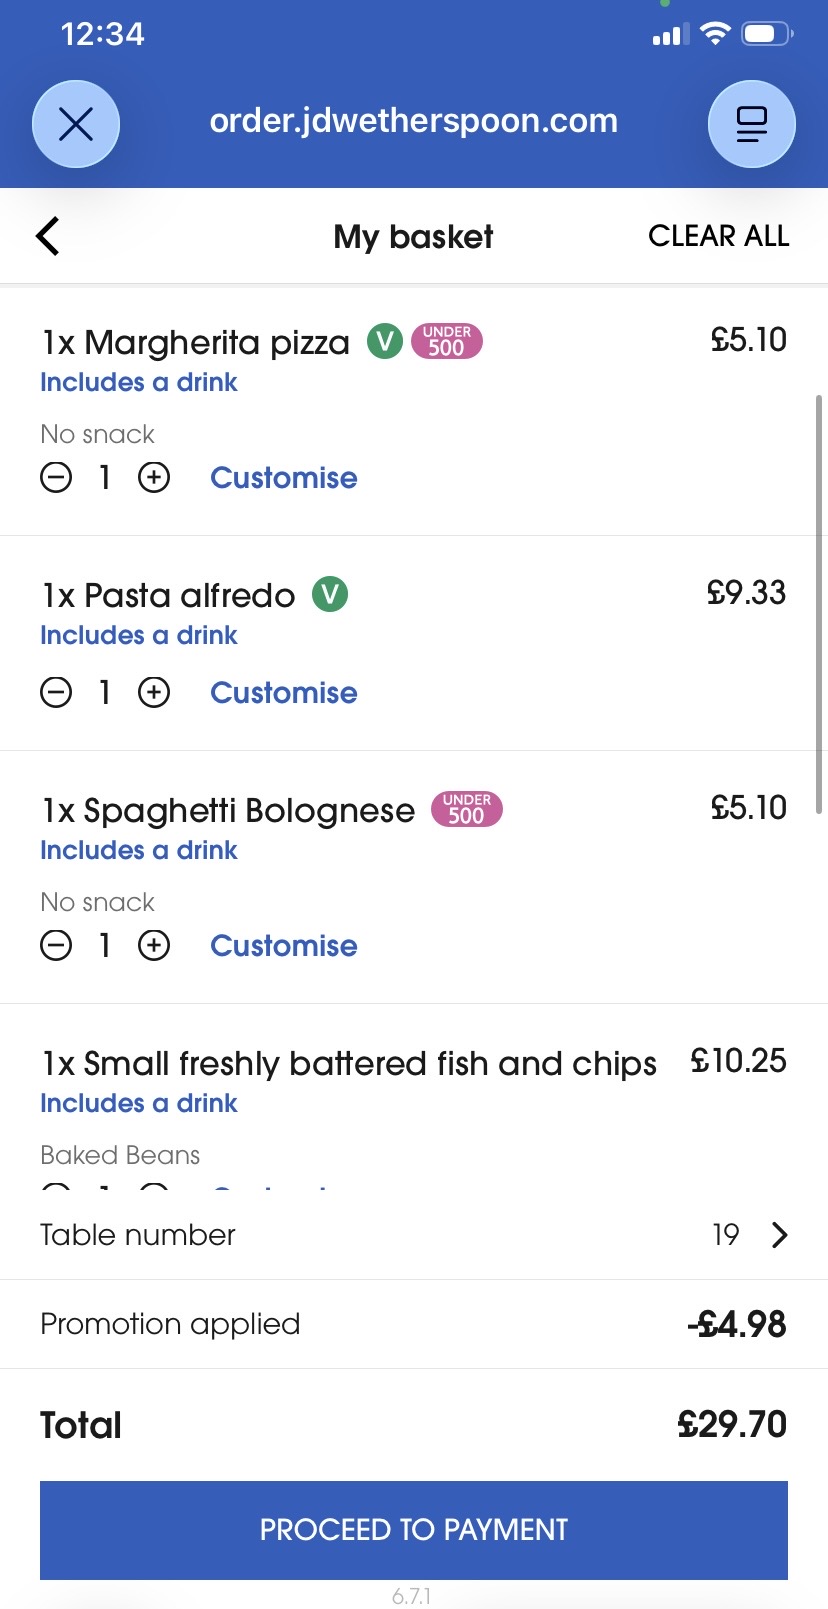Screen dimensions: 828x1609
Task: Customise the Margherita pizza
Action: [x=283, y=478]
